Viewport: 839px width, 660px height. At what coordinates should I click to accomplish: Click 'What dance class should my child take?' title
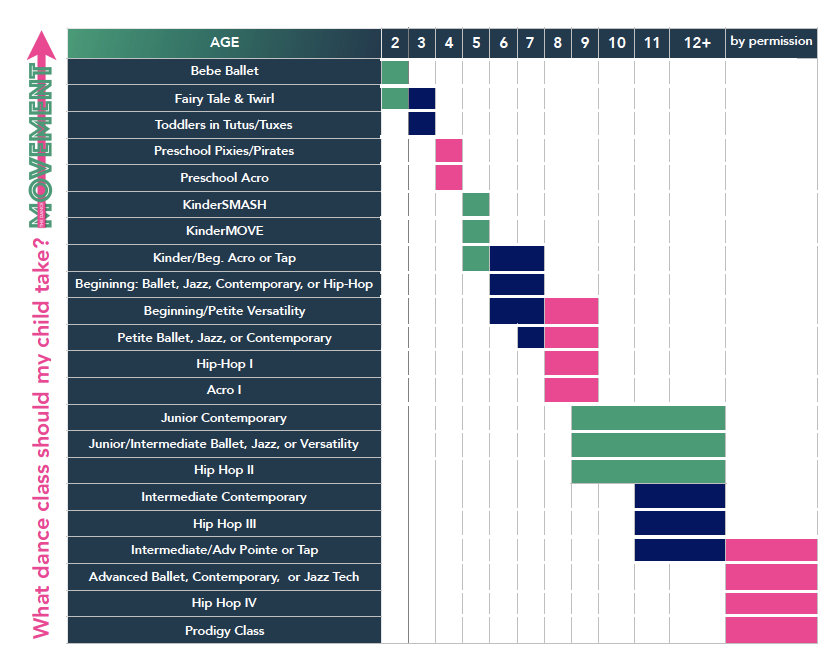[41, 438]
